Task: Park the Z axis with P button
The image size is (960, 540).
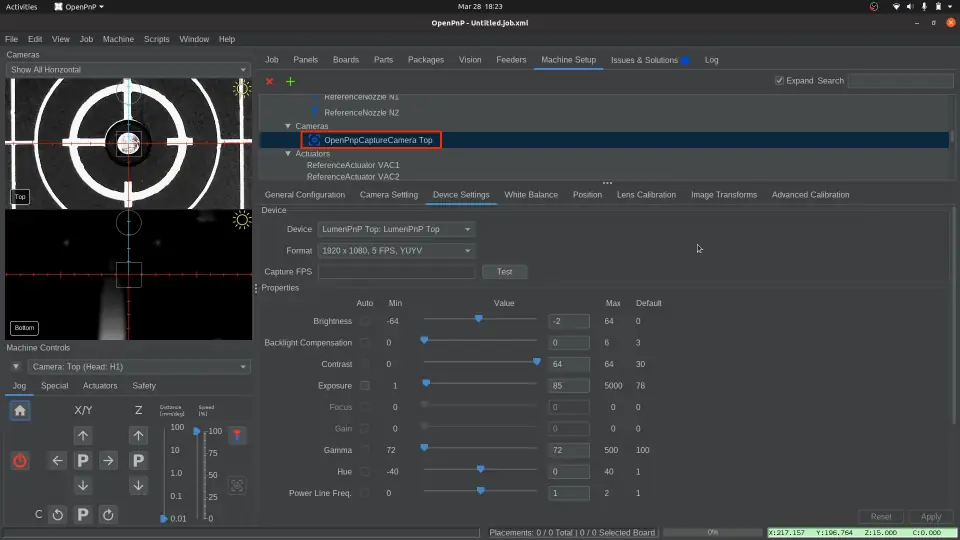Action: (x=138, y=461)
